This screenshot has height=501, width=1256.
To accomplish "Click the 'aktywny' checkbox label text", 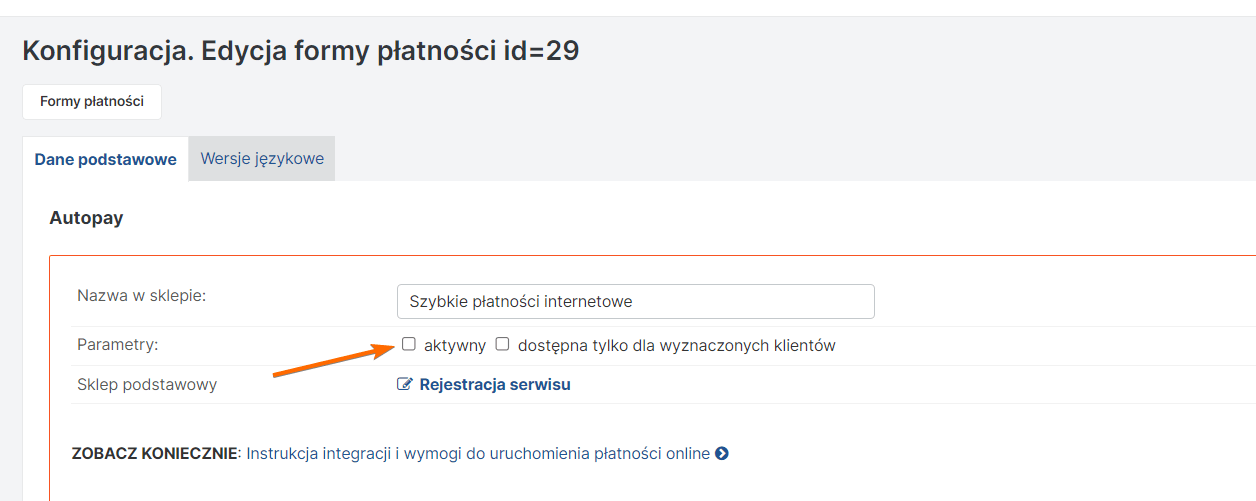I will pos(454,346).
